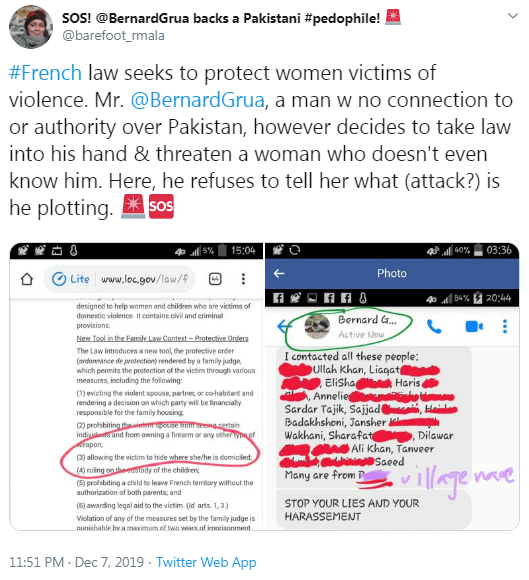This screenshot has width=529, height=580.
Task: Open the left loc.gov screenshot image
Action: tap(137, 387)
